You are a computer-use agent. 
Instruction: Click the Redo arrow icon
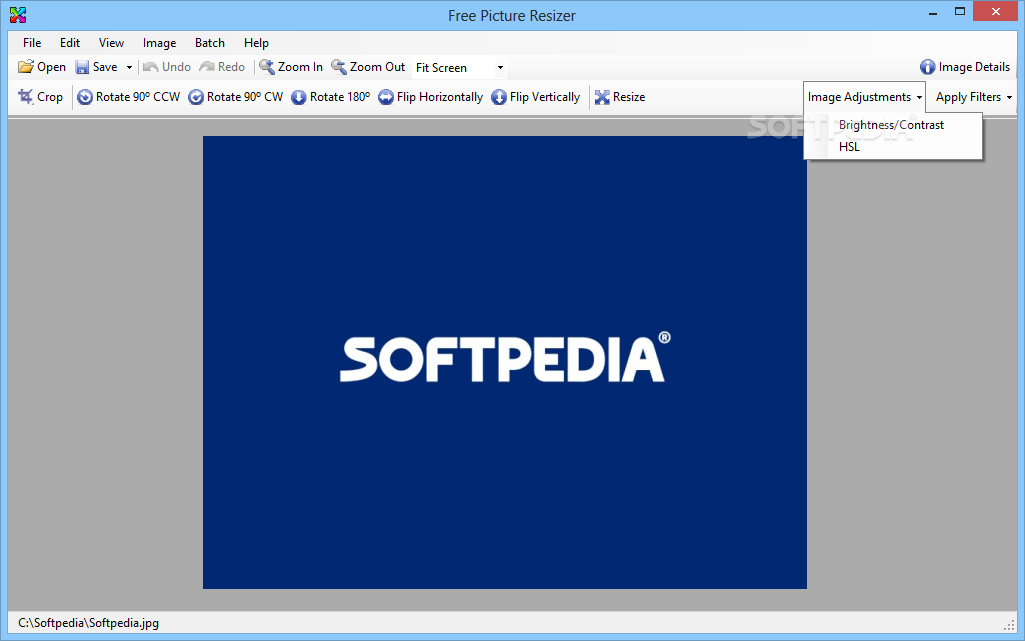[207, 67]
